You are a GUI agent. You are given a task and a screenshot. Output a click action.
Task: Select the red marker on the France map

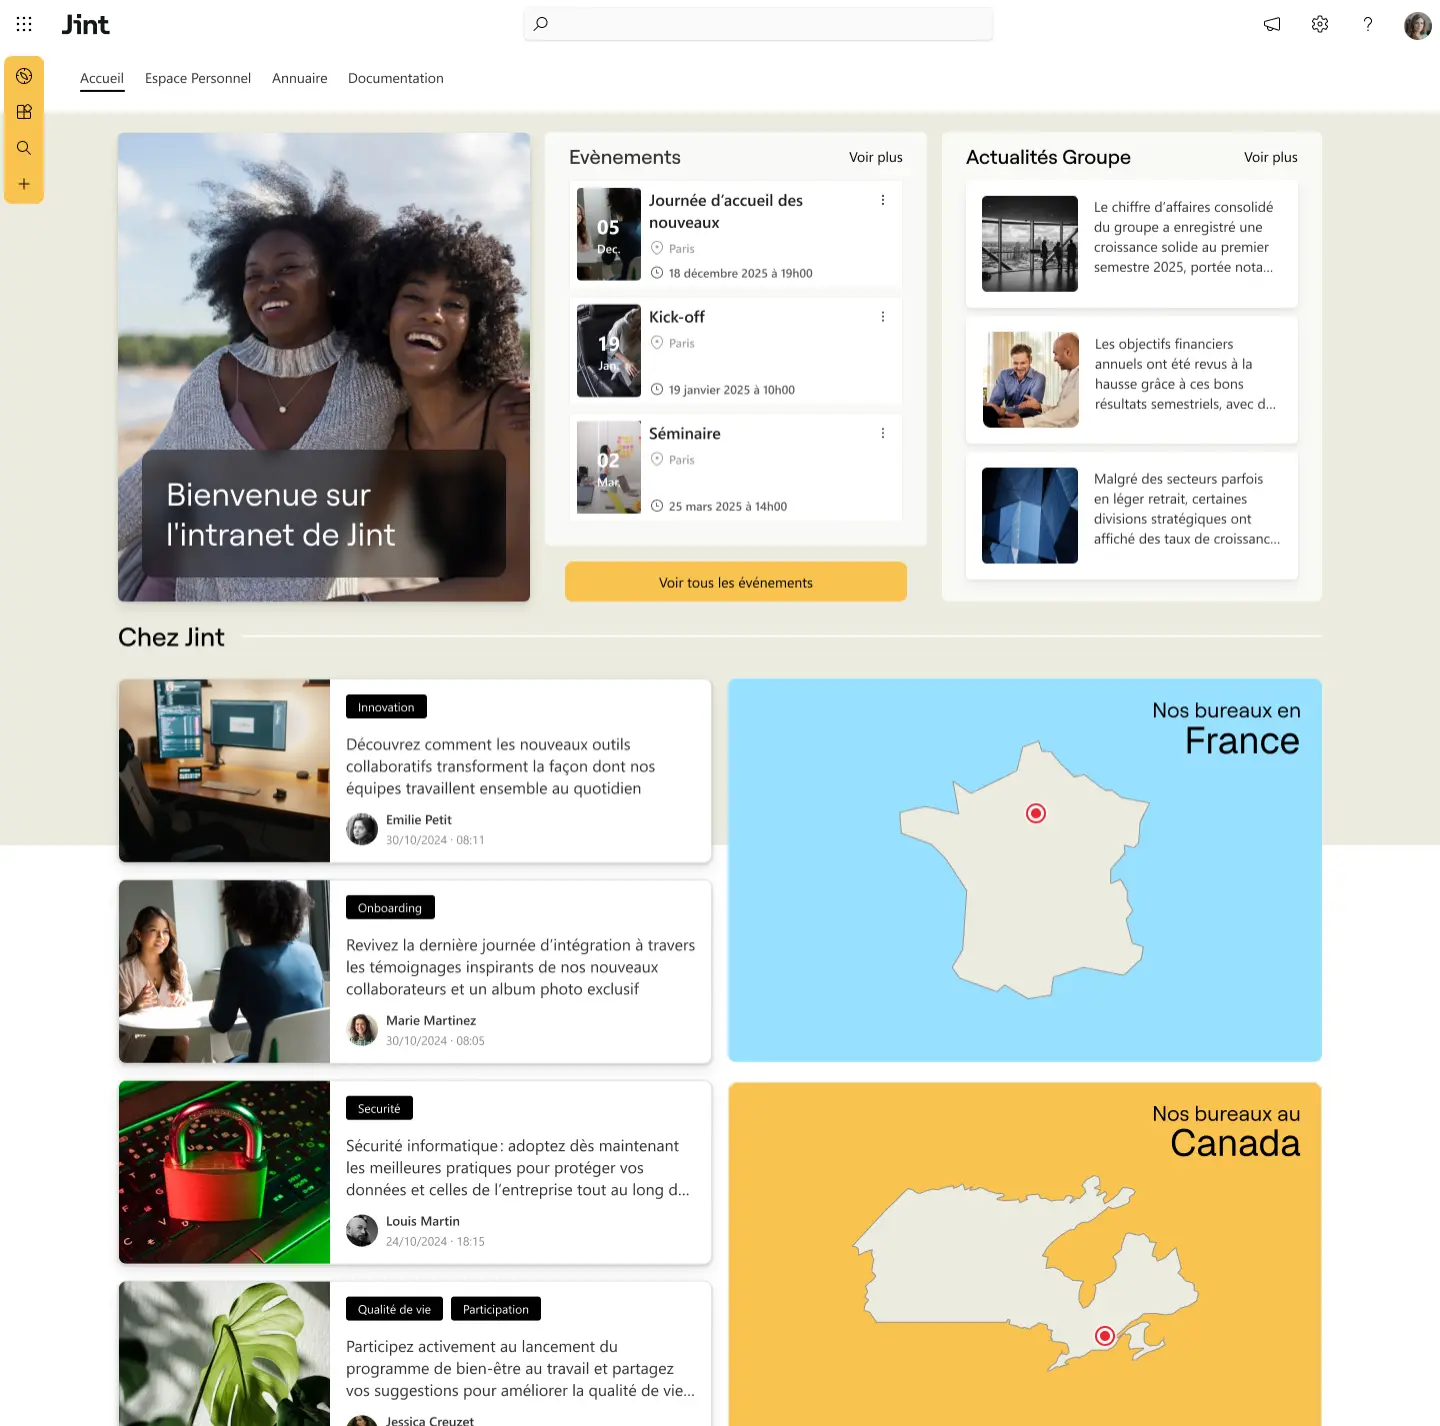click(x=1036, y=813)
